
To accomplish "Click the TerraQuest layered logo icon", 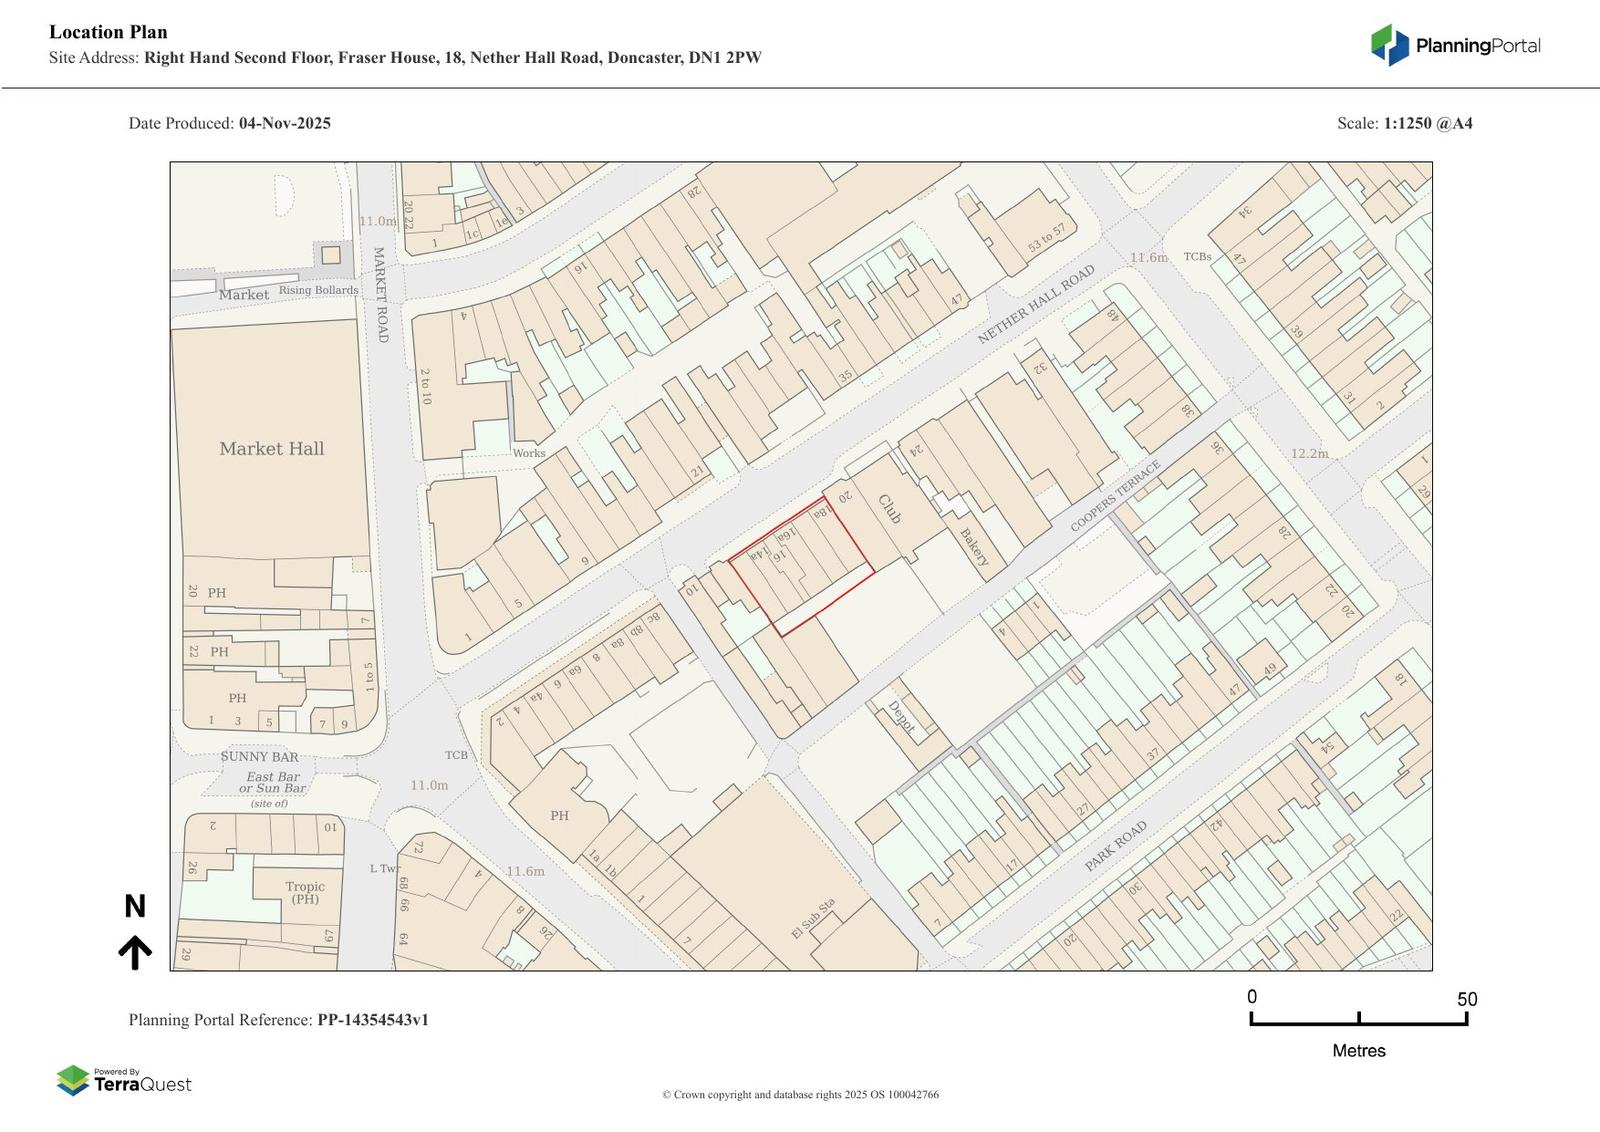I will click(x=73, y=1081).
